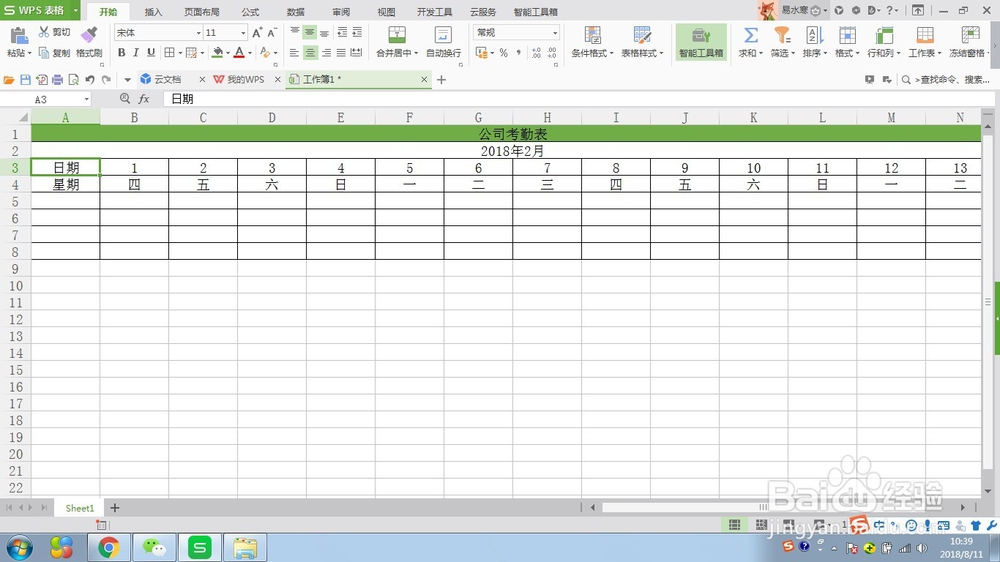Toggle italic formatting (I)

[x=136, y=53]
